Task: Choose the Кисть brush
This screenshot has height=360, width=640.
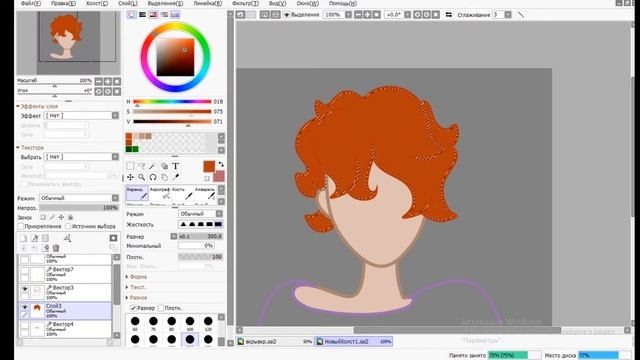Action: [182, 193]
